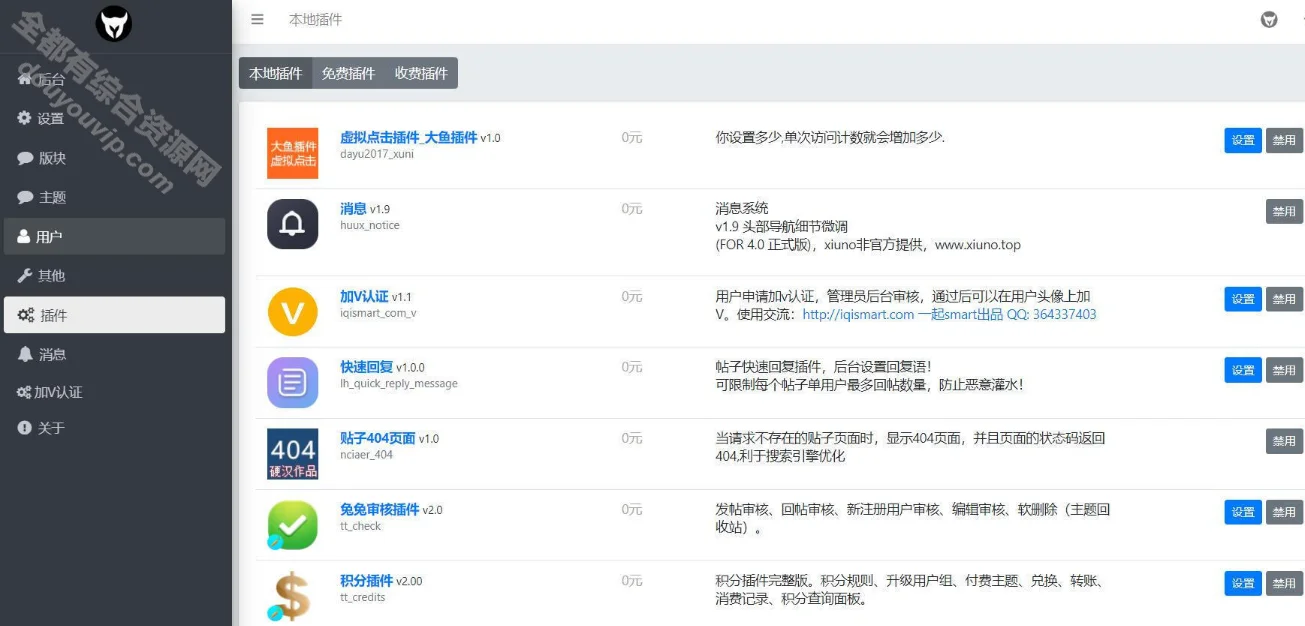Click the 404 page plugin icon
Screen dimensions: 1305x626
(x=291, y=453)
